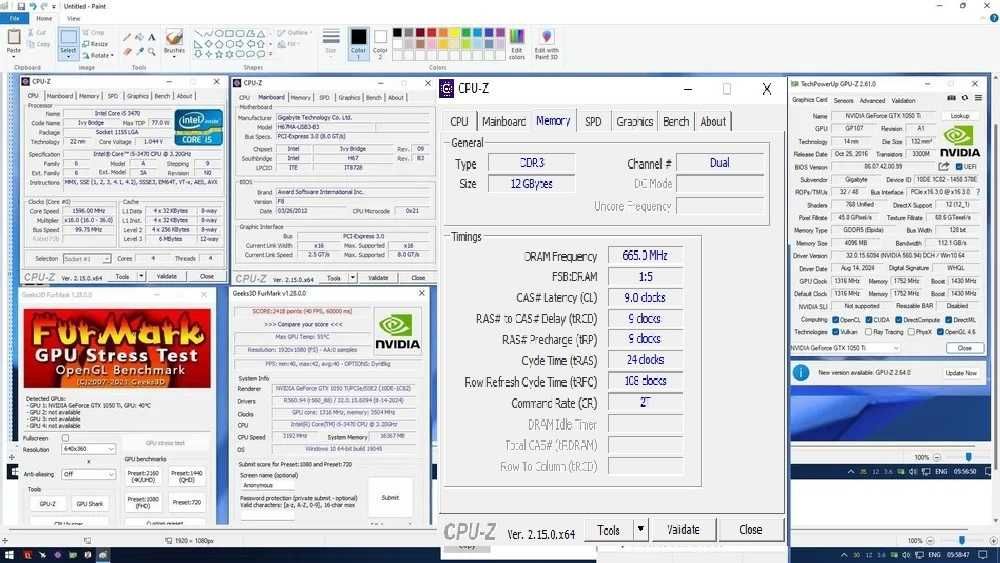Viewport: 1000px width, 563px height.
Task: Select the Text tool in Paint
Action: 152,37
